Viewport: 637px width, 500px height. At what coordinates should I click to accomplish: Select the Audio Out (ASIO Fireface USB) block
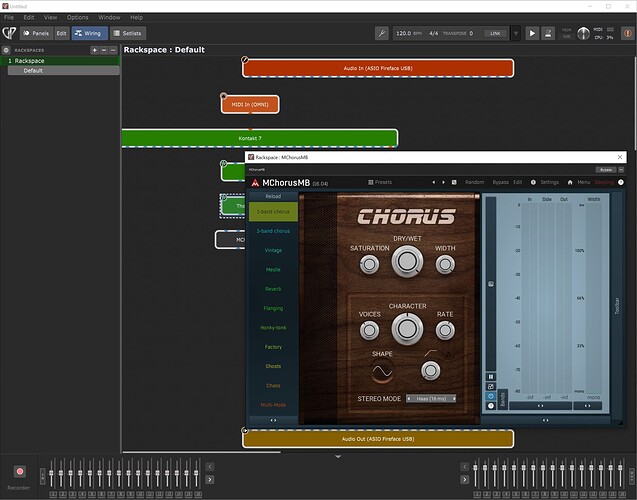tap(378, 439)
